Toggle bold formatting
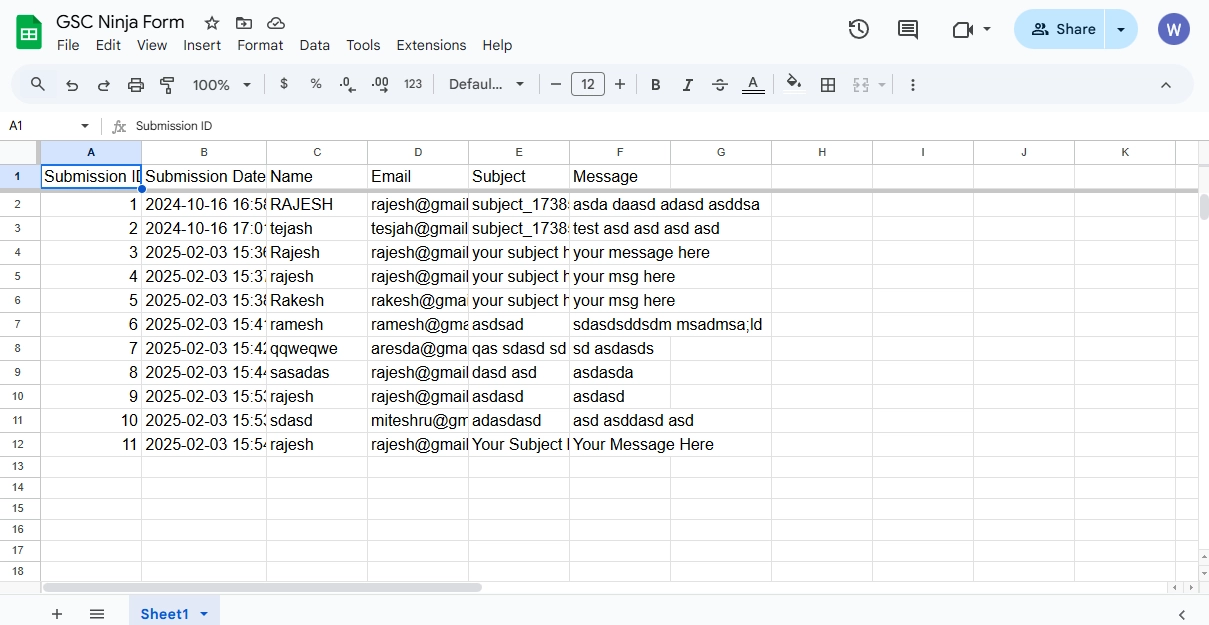 click(x=655, y=84)
